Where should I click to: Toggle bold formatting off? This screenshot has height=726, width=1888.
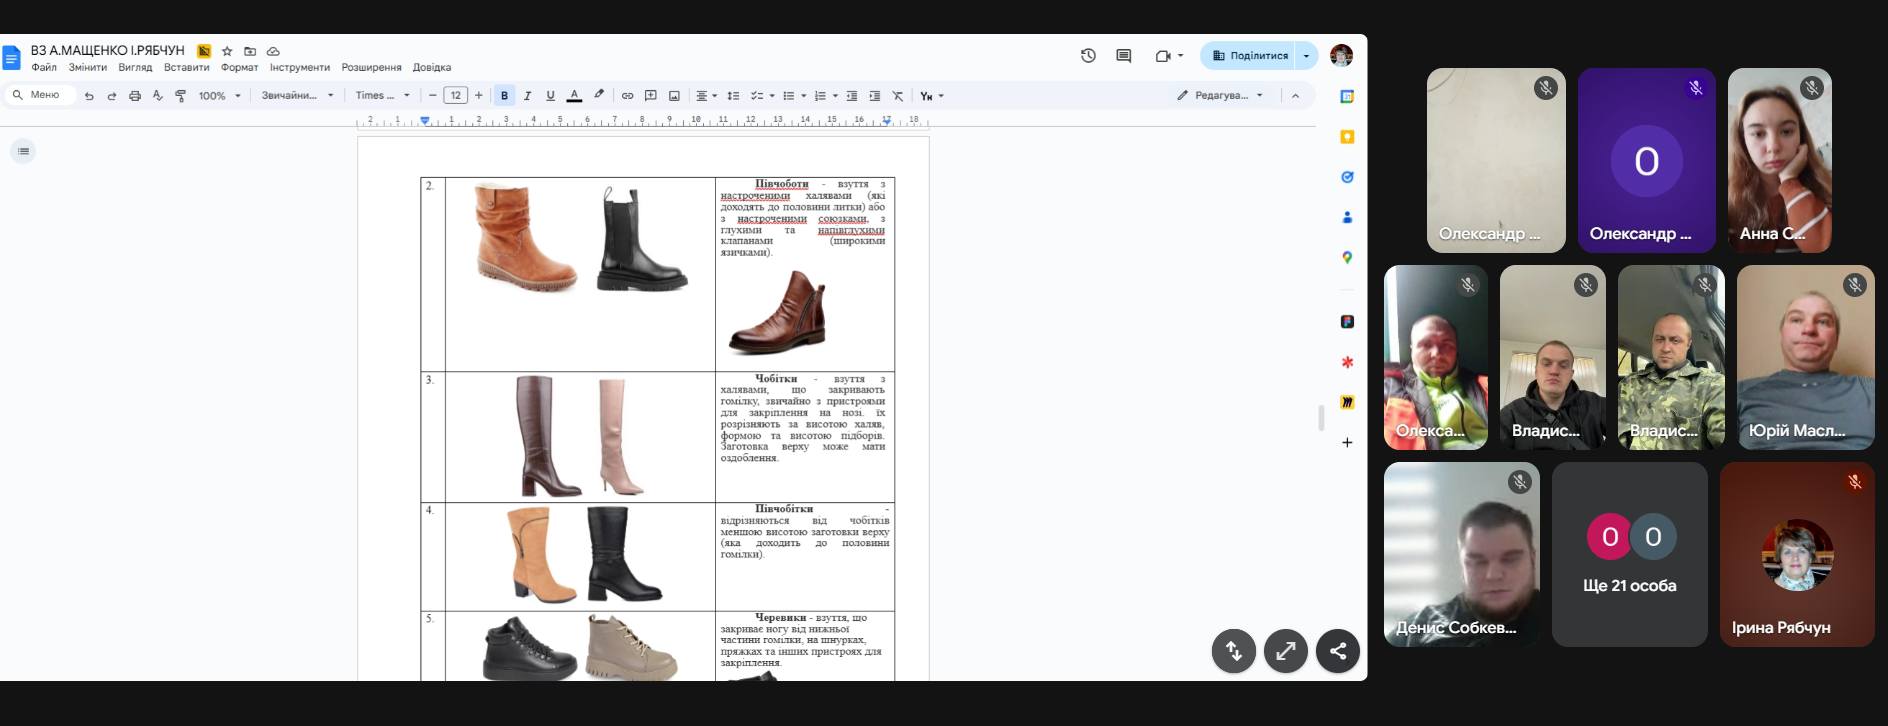(x=504, y=96)
